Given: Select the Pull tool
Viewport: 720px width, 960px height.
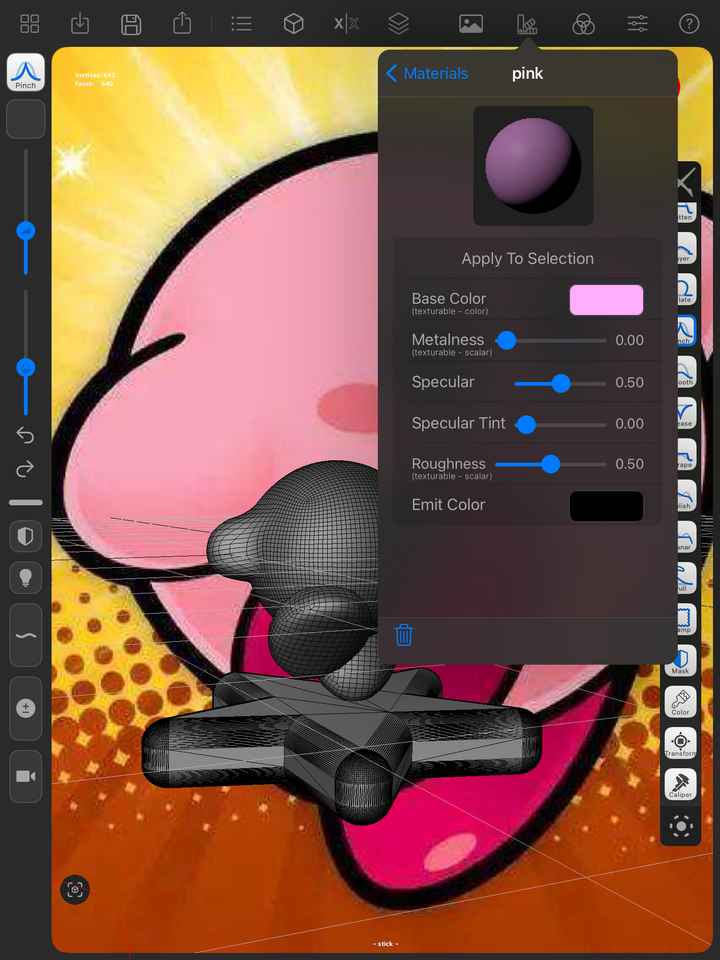Looking at the screenshot, I should click(686, 578).
